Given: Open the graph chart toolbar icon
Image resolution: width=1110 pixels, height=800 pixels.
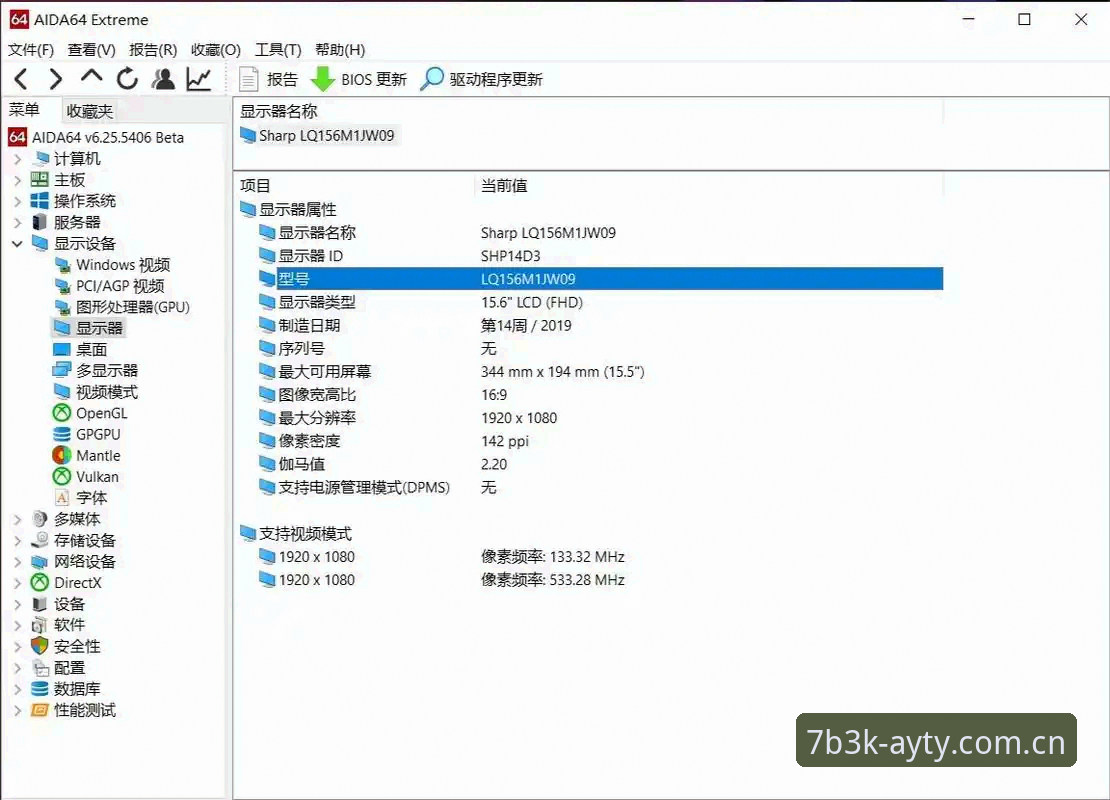Looking at the screenshot, I should point(199,79).
